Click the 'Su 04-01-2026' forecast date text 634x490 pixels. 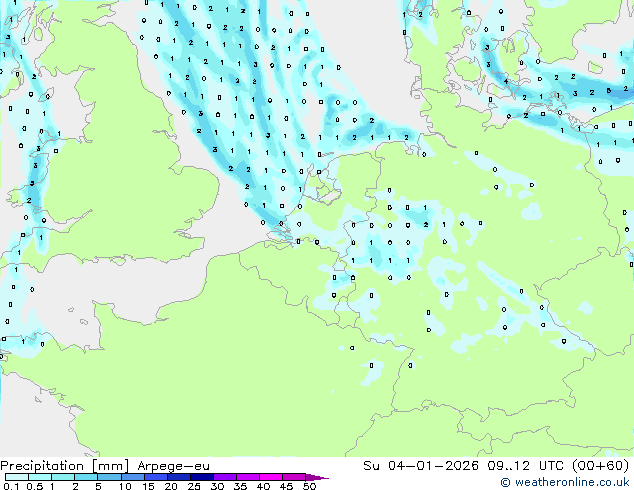[x=421, y=466]
